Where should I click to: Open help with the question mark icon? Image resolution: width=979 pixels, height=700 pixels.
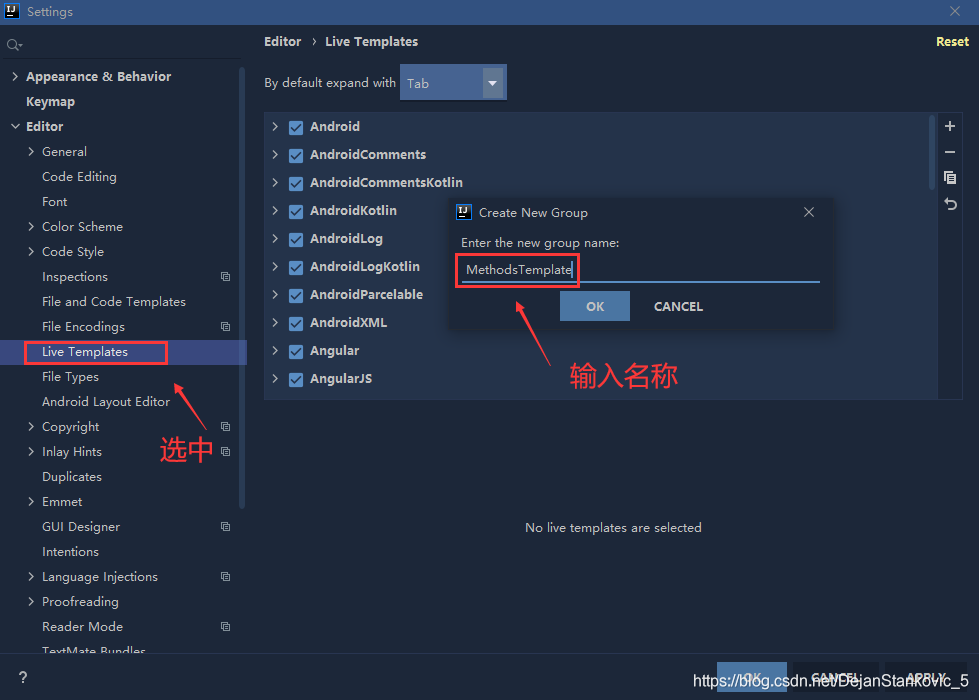tap(22, 678)
